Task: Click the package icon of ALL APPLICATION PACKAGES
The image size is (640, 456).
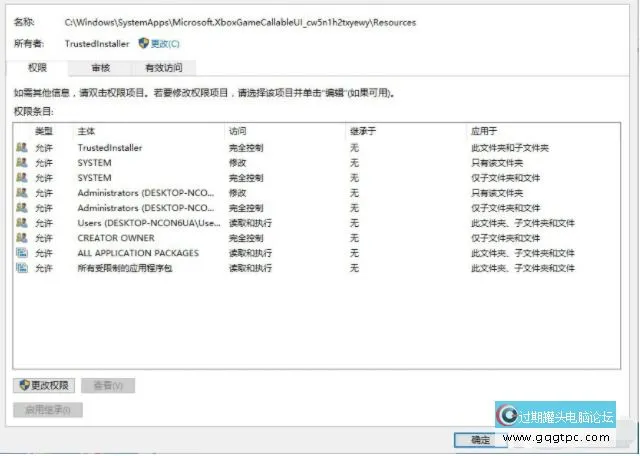Action: coord(22,253)
